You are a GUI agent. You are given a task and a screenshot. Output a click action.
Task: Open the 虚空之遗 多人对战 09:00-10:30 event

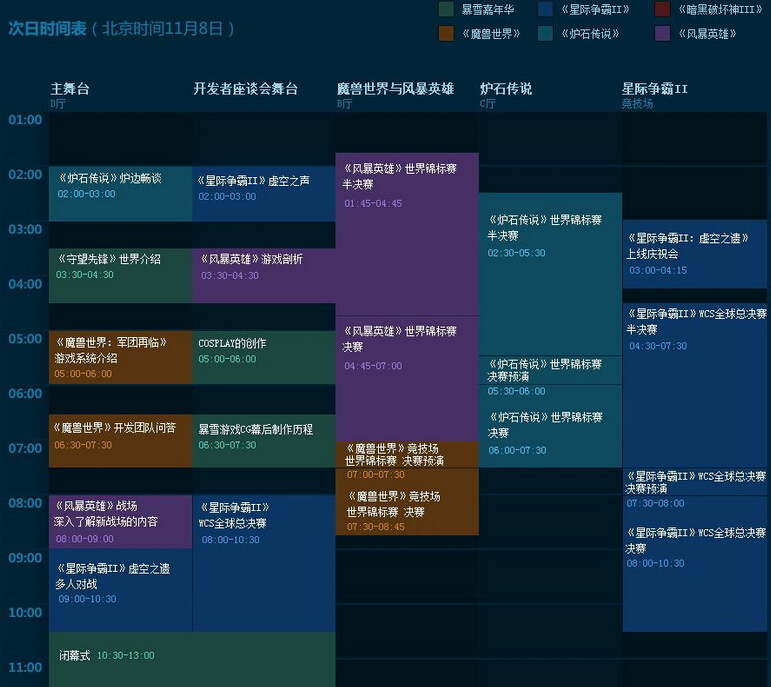pyautogui.click(x=120, y=590)
